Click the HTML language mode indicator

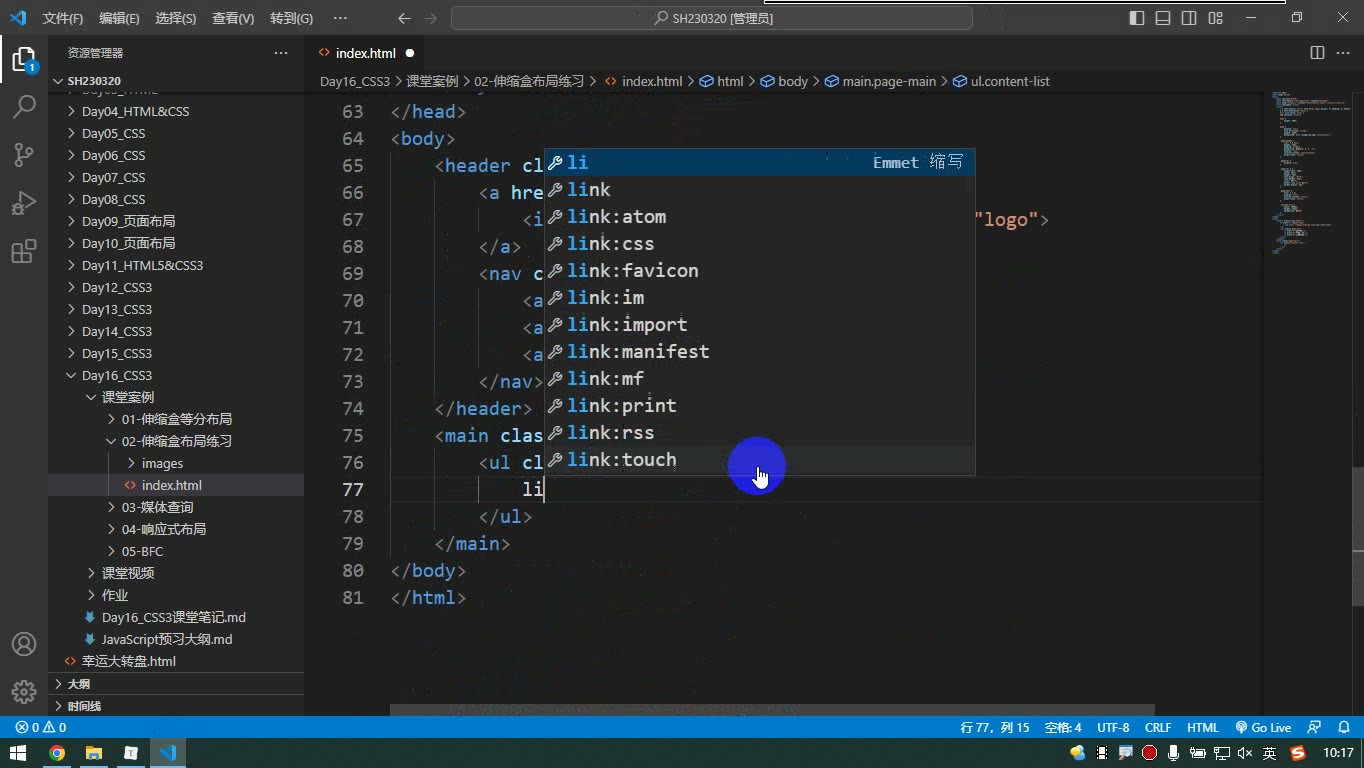(1203, 728)
